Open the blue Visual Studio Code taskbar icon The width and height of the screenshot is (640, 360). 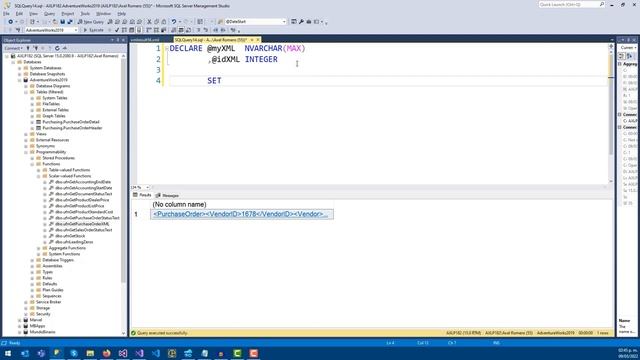pos(156,353)
